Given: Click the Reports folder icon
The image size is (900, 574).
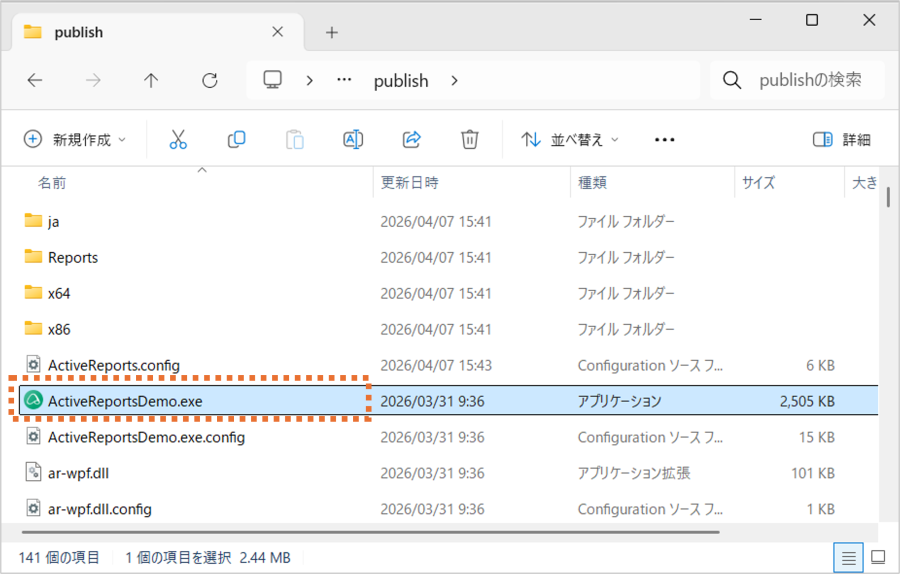Looking at the screenshot, I should pos(33,257).
